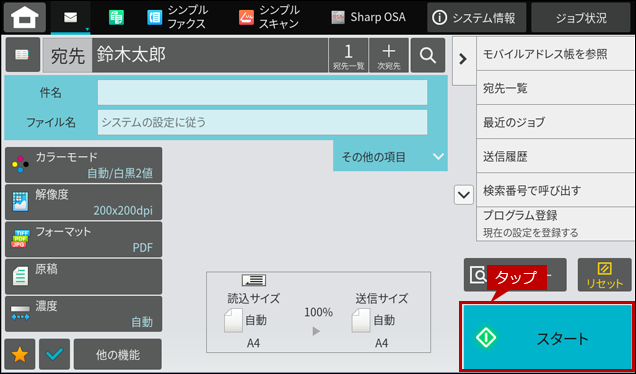Collapse the action panel with the right chevron
Viewport: 636px width, 374px height.
[463, 60]
